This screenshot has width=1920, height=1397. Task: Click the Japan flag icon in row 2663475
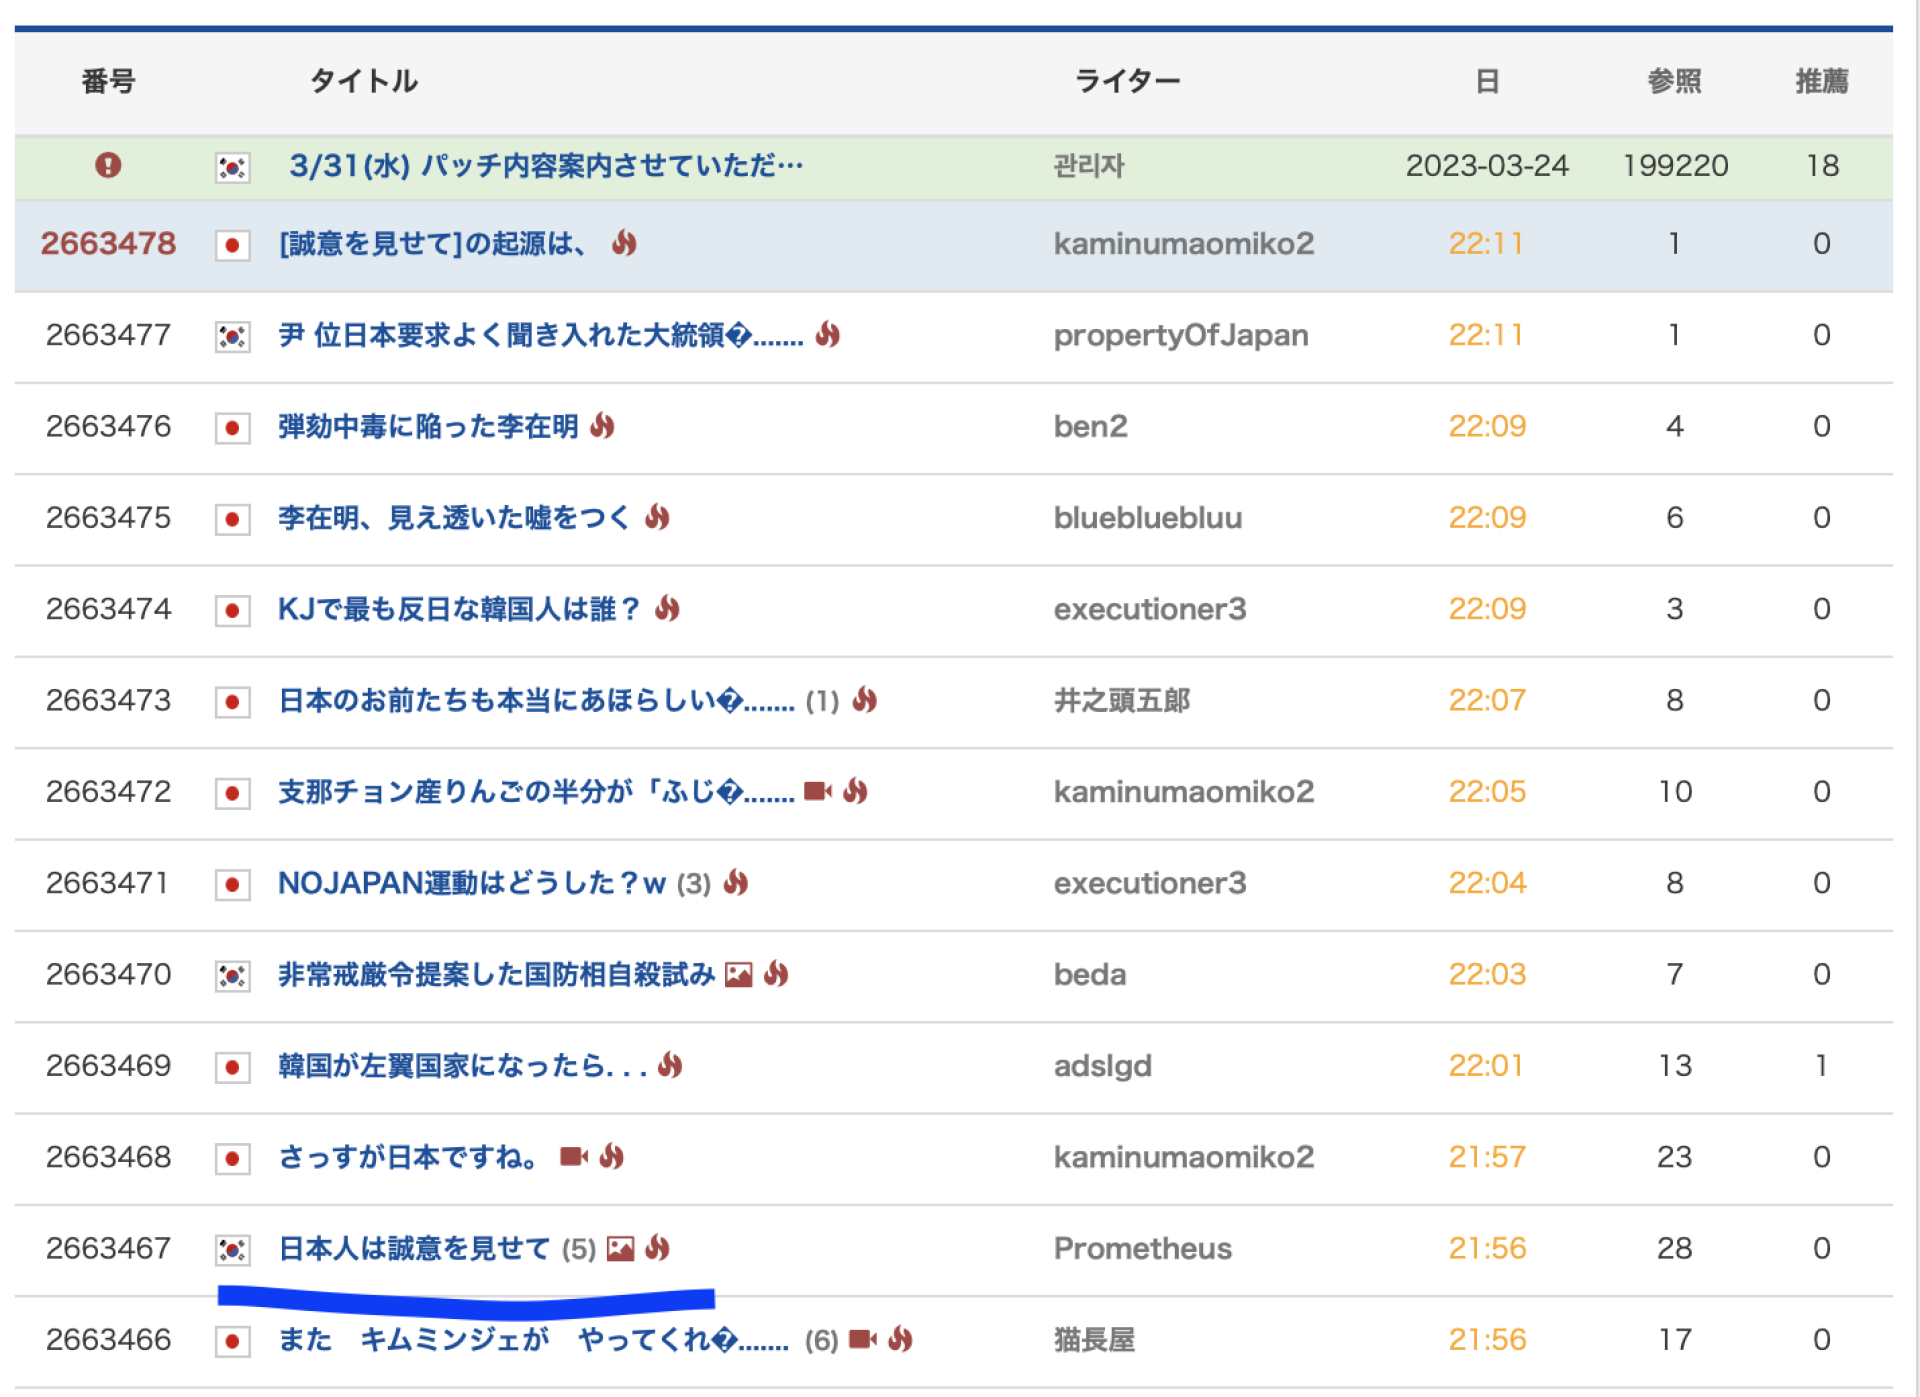click(232, 519)
